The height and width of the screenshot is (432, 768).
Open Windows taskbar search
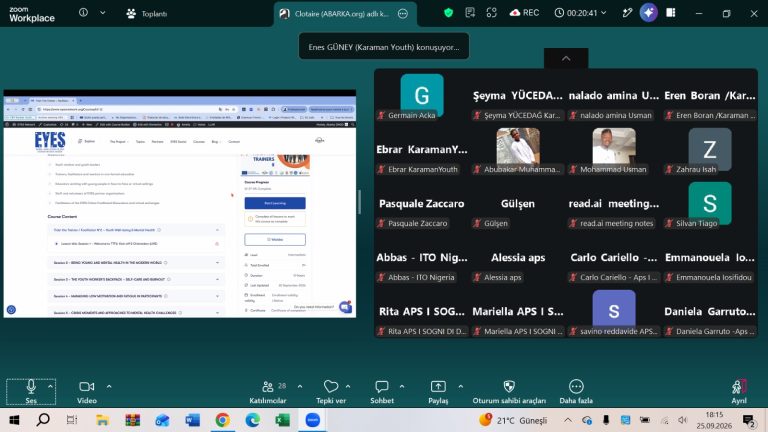tap(43, 420)
